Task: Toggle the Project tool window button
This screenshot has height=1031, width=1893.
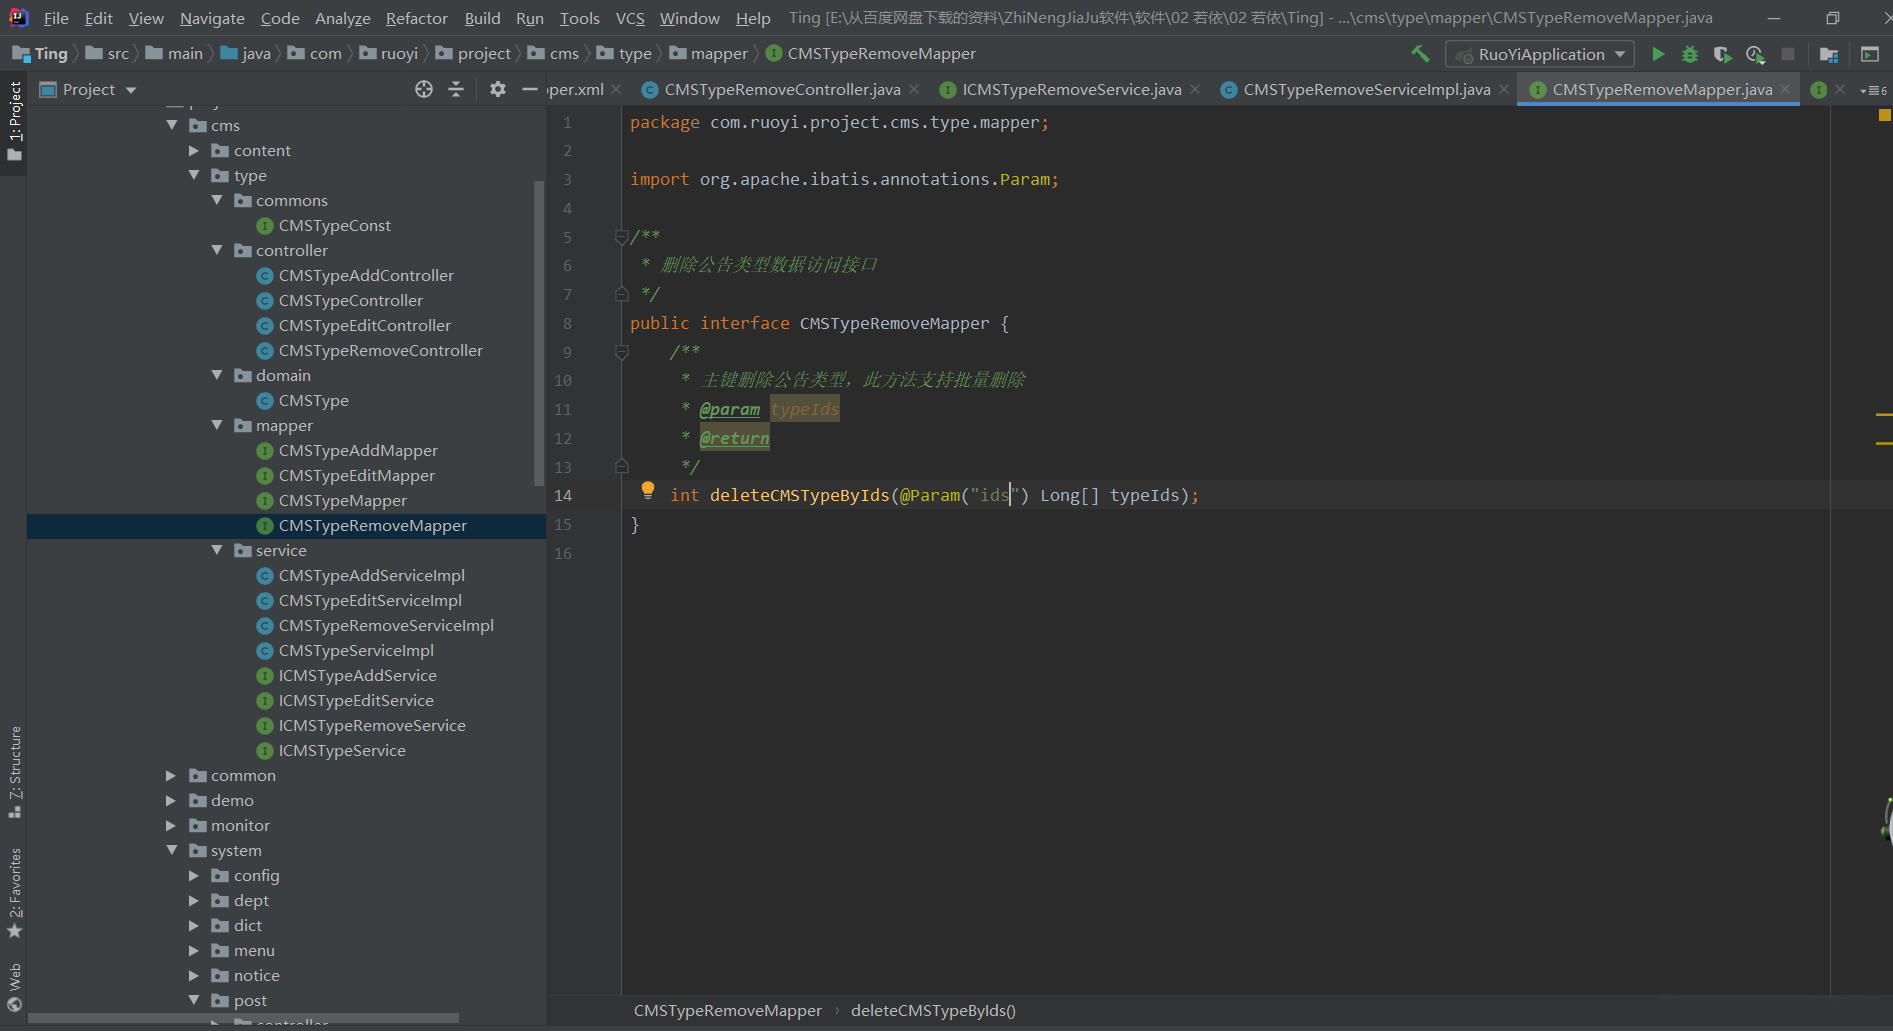Action: point(14,120)
